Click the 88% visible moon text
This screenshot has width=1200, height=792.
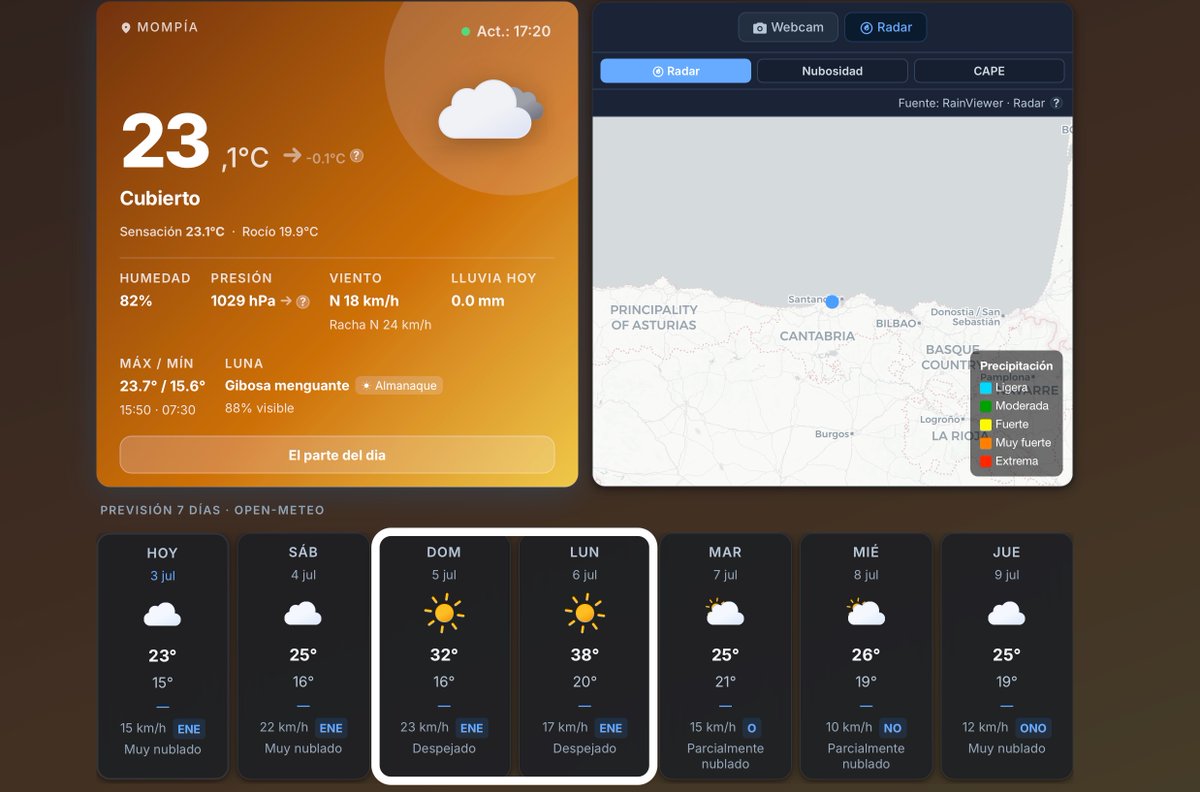(x=259, y=409)
